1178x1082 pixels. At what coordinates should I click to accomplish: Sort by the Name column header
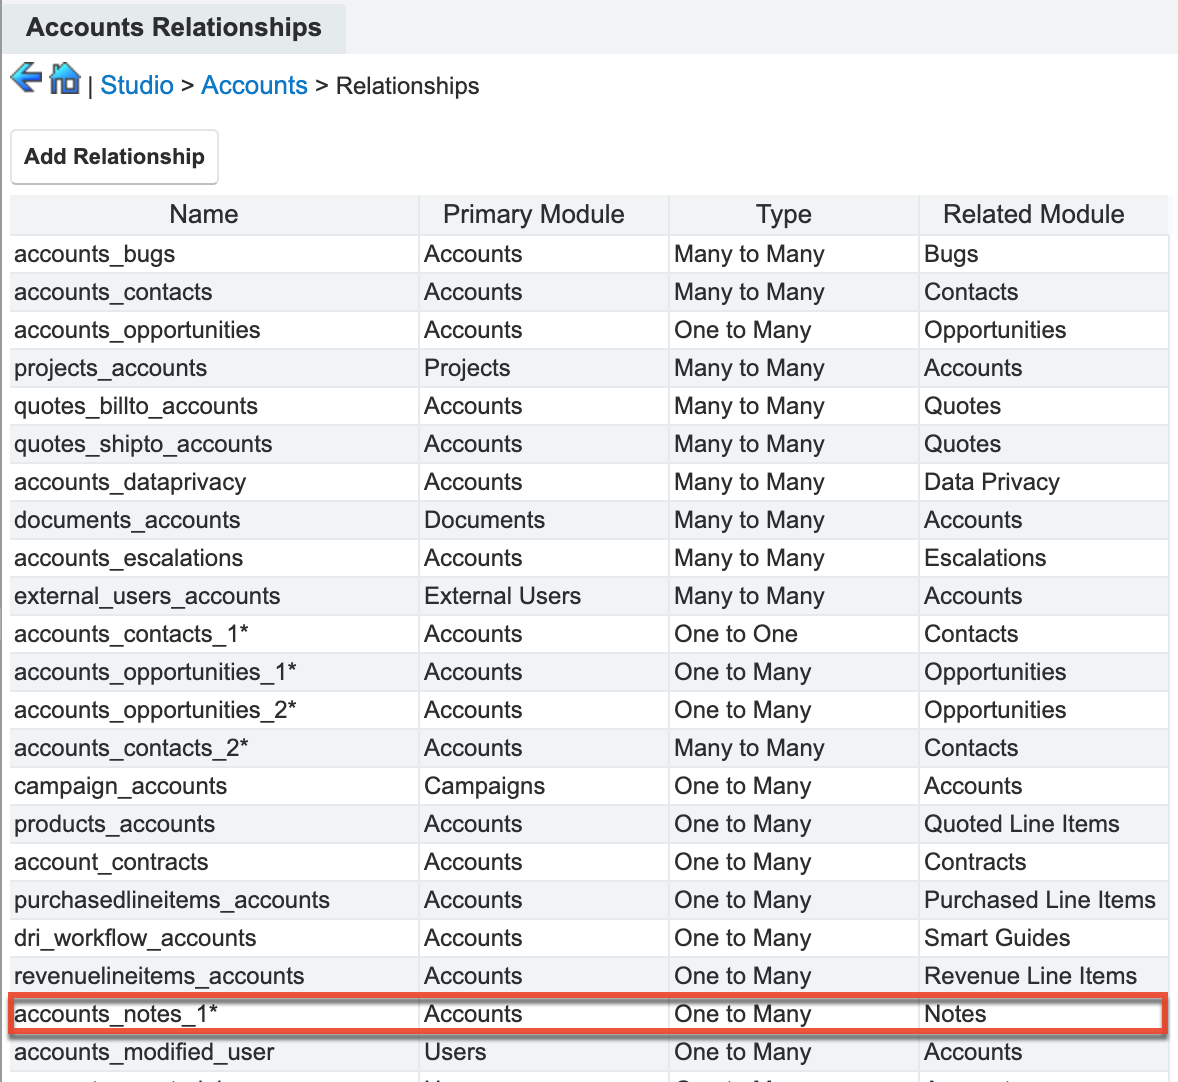[x=204, y=215]
